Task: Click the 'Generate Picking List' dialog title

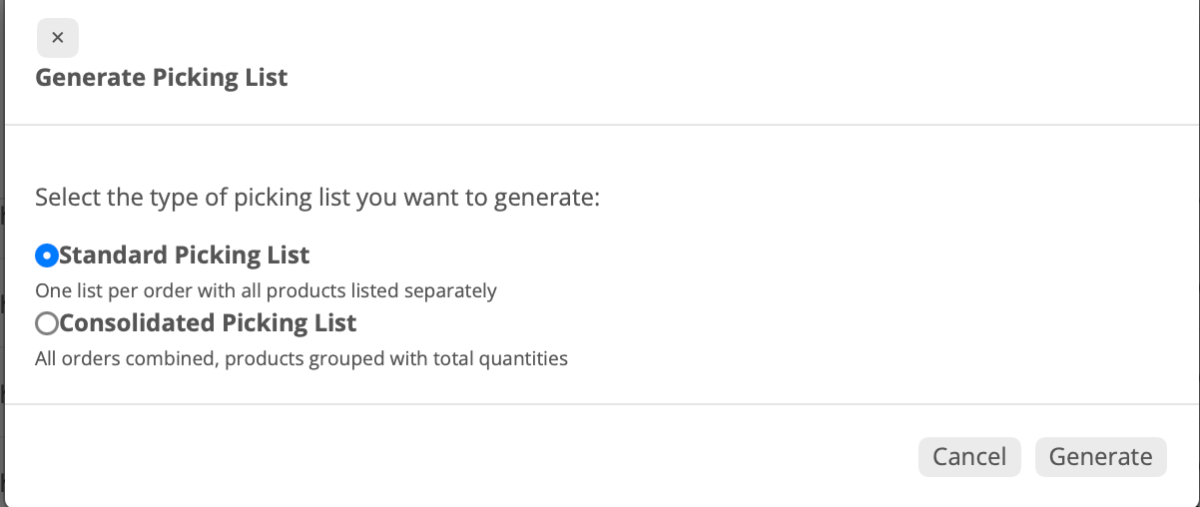Action: point(161,78)
